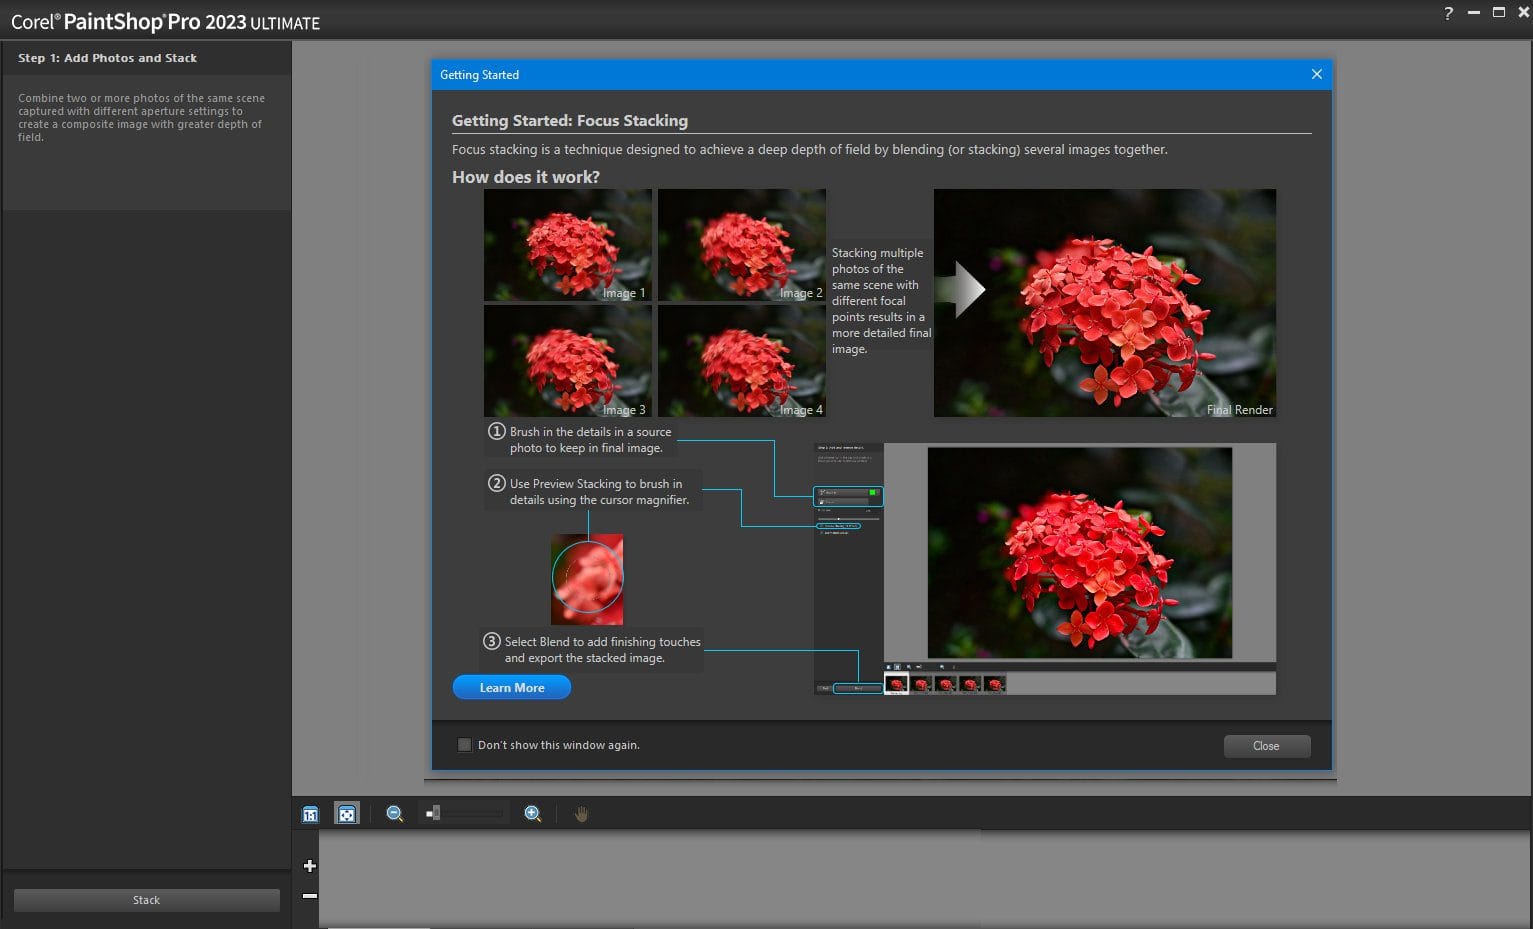This screenshot has width=1533, height=929.
Task: Open Help via the question mark icon
Action: 1448,13
